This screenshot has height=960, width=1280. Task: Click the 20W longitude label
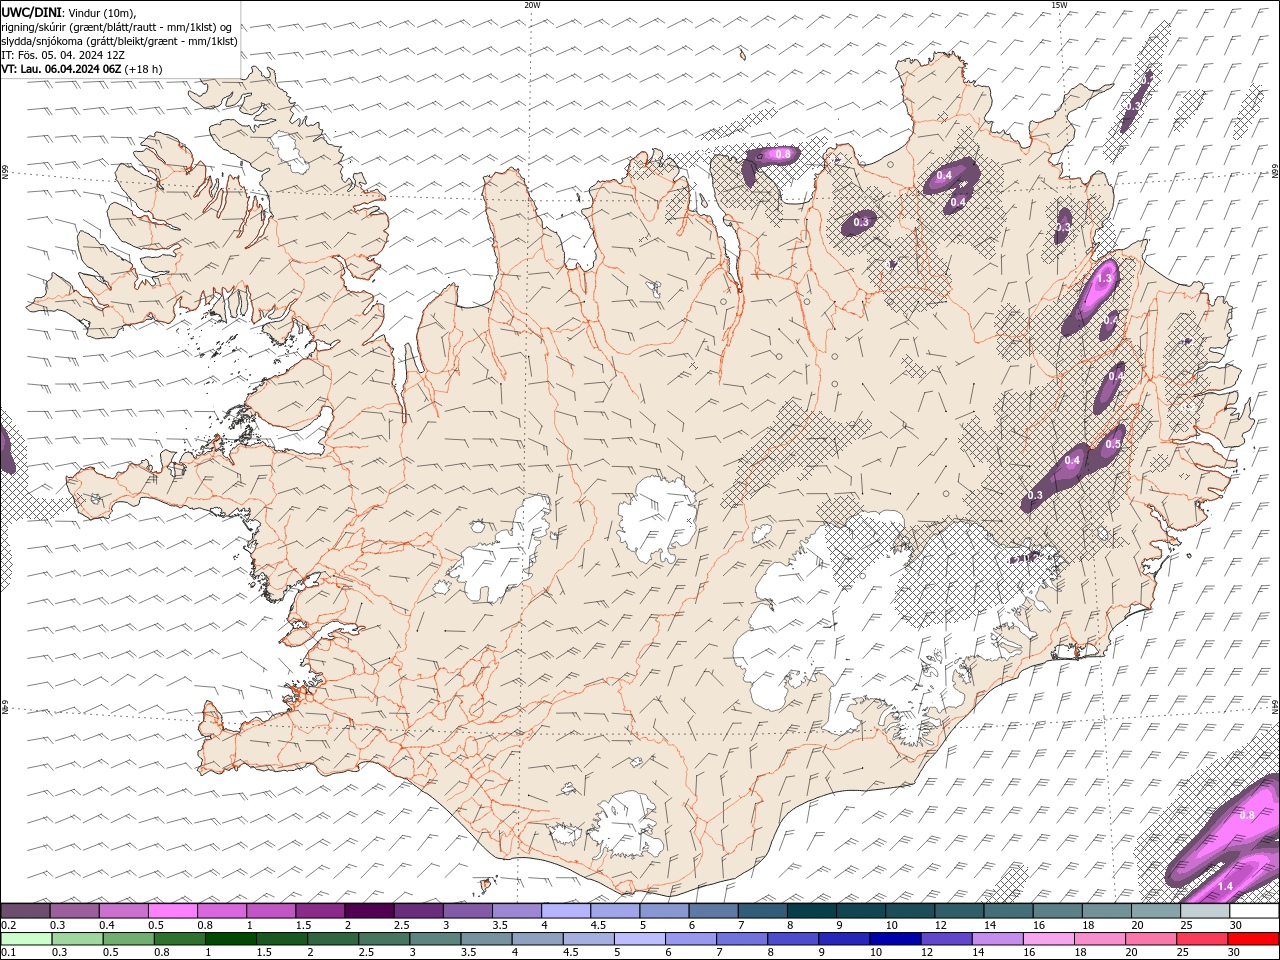tap(532, 5)
